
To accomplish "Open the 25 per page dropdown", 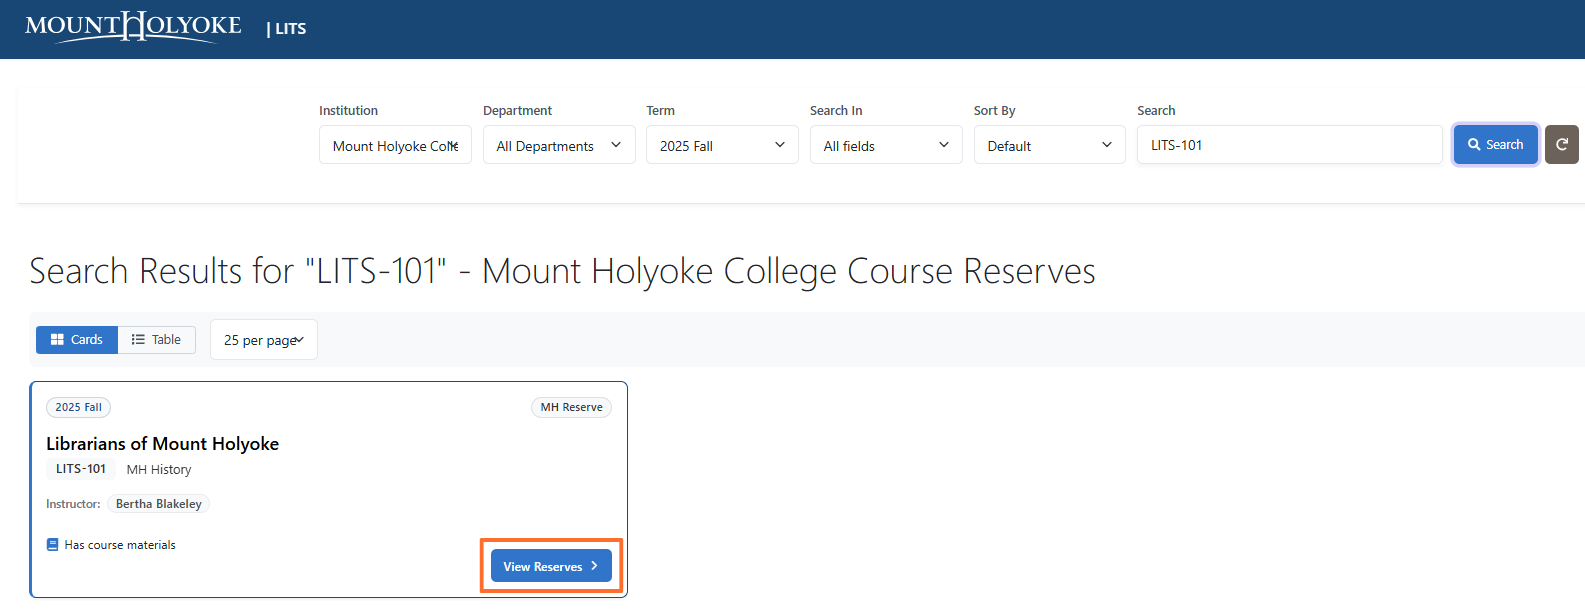I will click(264, 340).
